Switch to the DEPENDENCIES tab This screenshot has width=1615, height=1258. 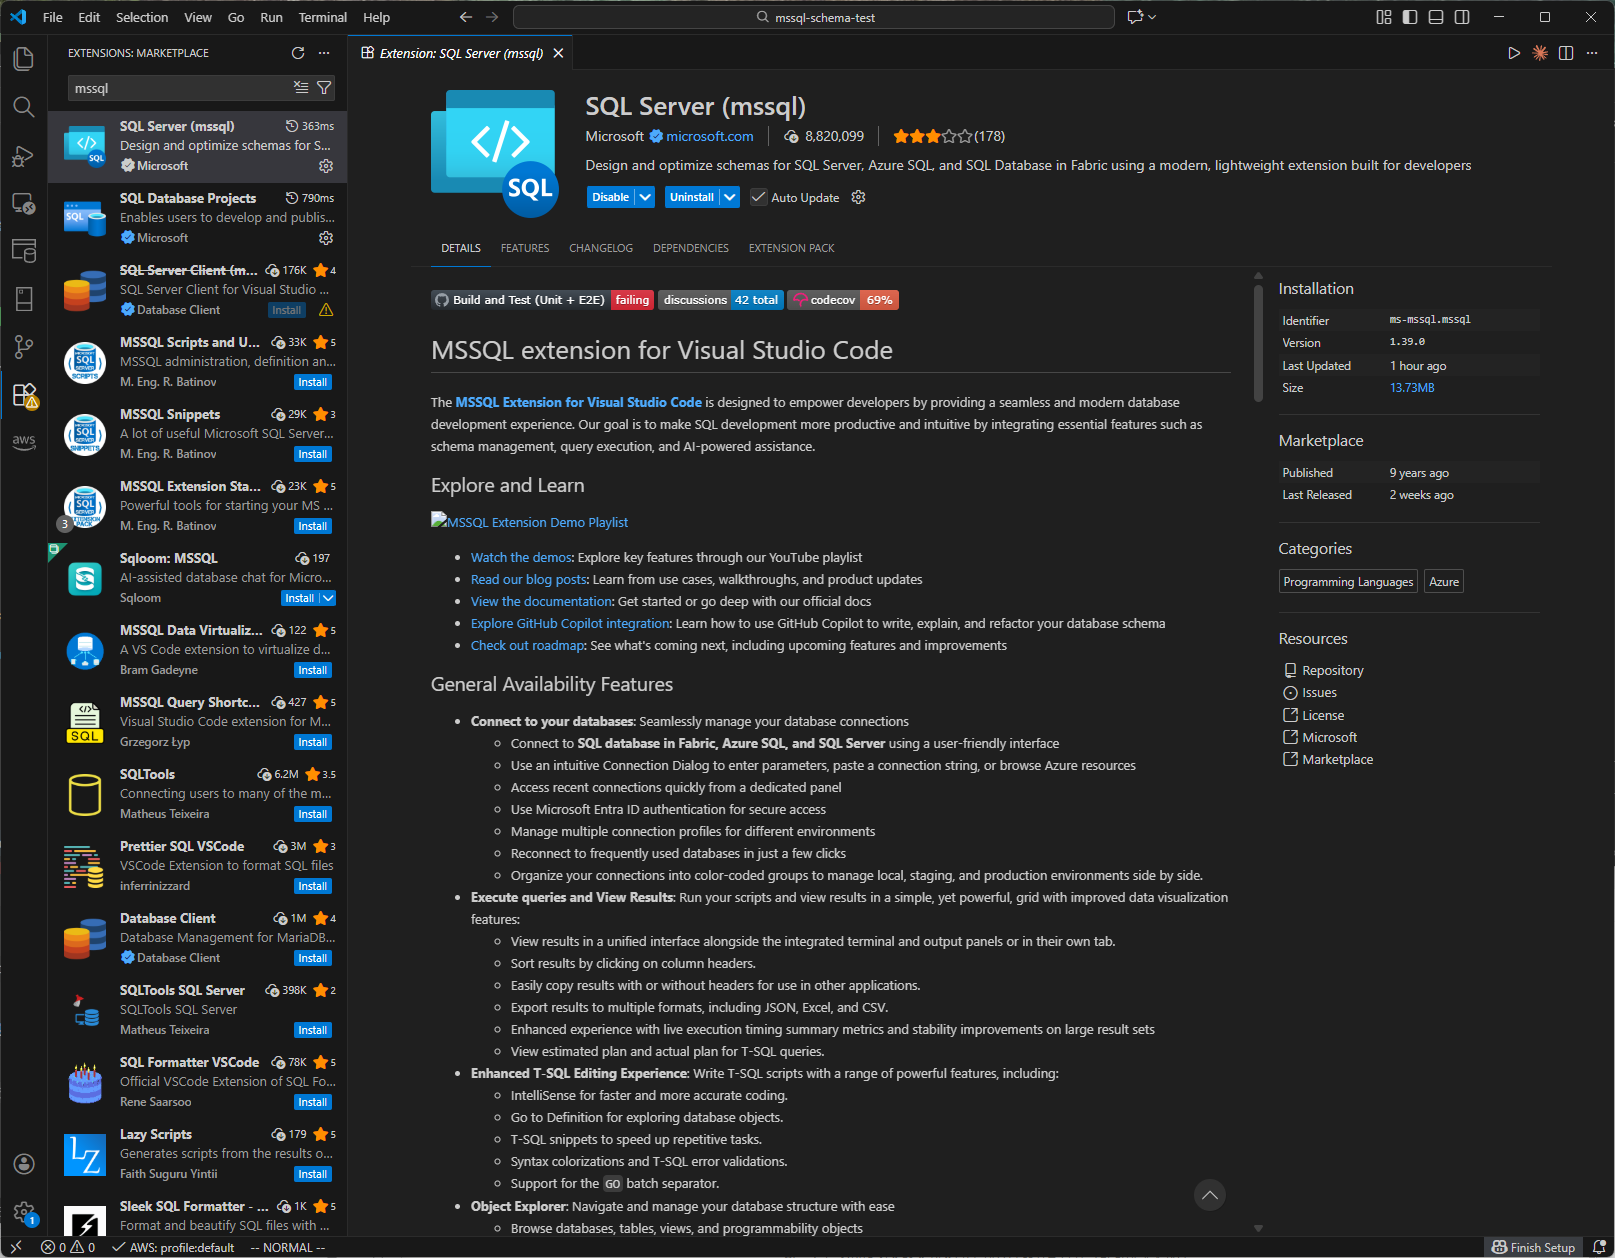[691, 248]
